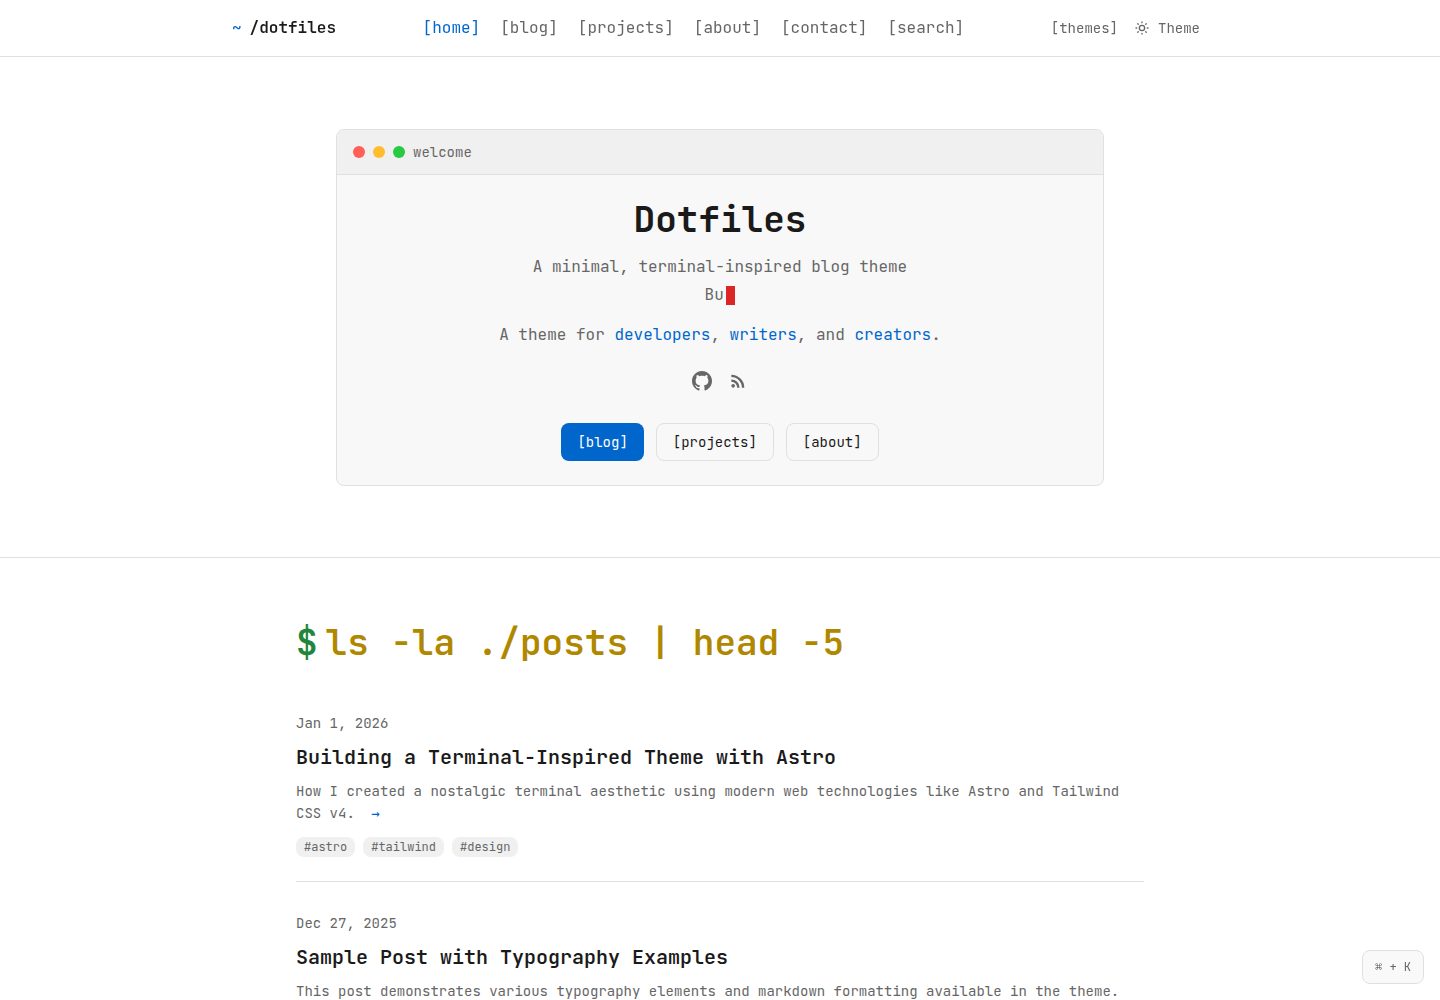This screenshot has width=1440, height=1000.
Task: Open the RSS feed icon
Action: (x=738, y=382)
